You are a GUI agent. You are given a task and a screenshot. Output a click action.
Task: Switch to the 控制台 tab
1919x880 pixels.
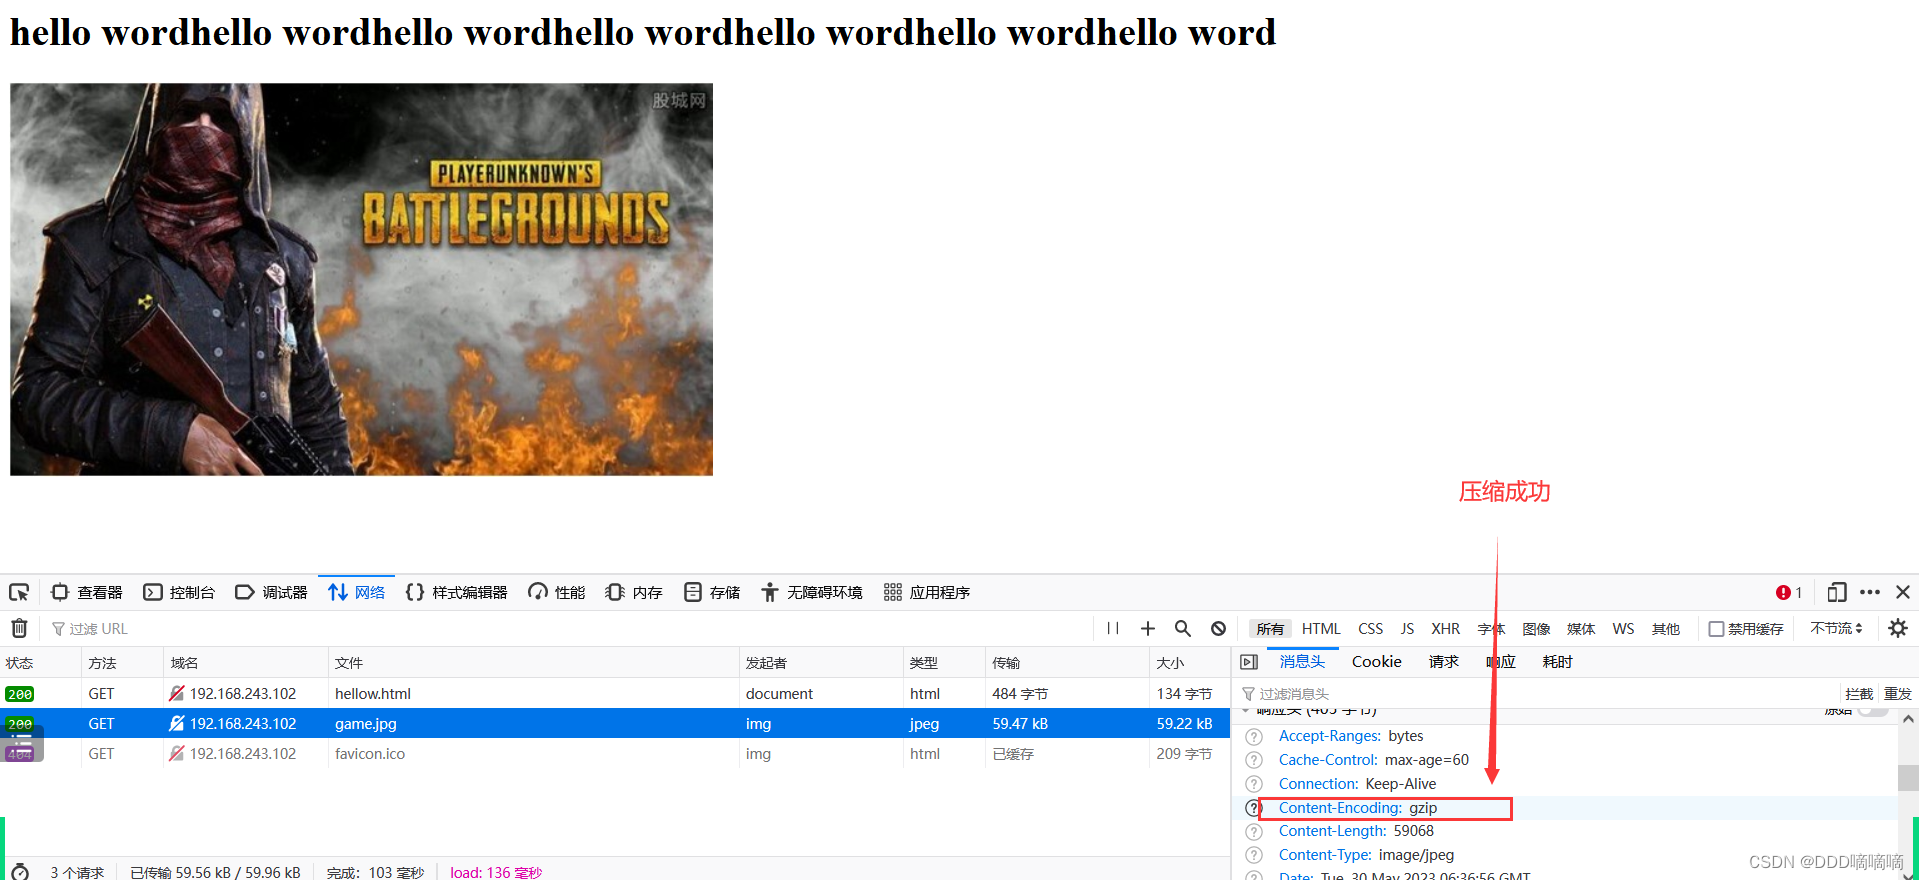coord(179,592)
